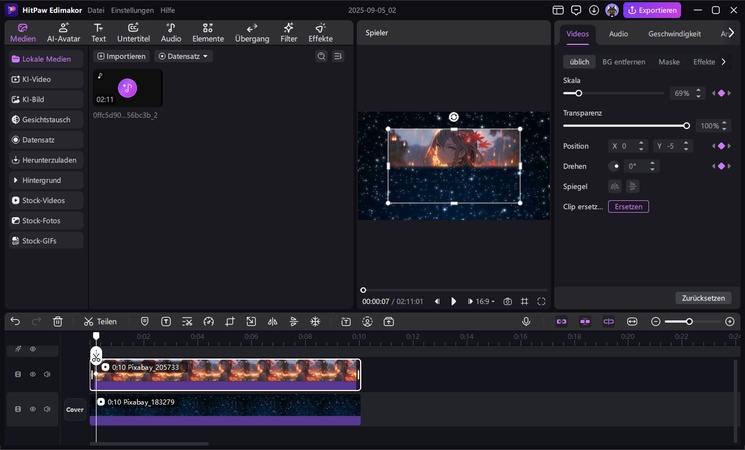Click the vertical mirror icon
This screenshot has height=450, width=745.
[x=632, y=186]
